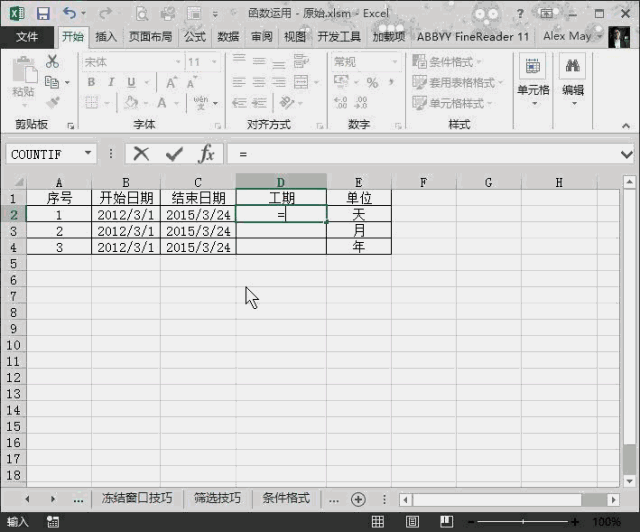Click the new sheet plus icon
Viewport: 640px width, 532px height.
point(358,499)
